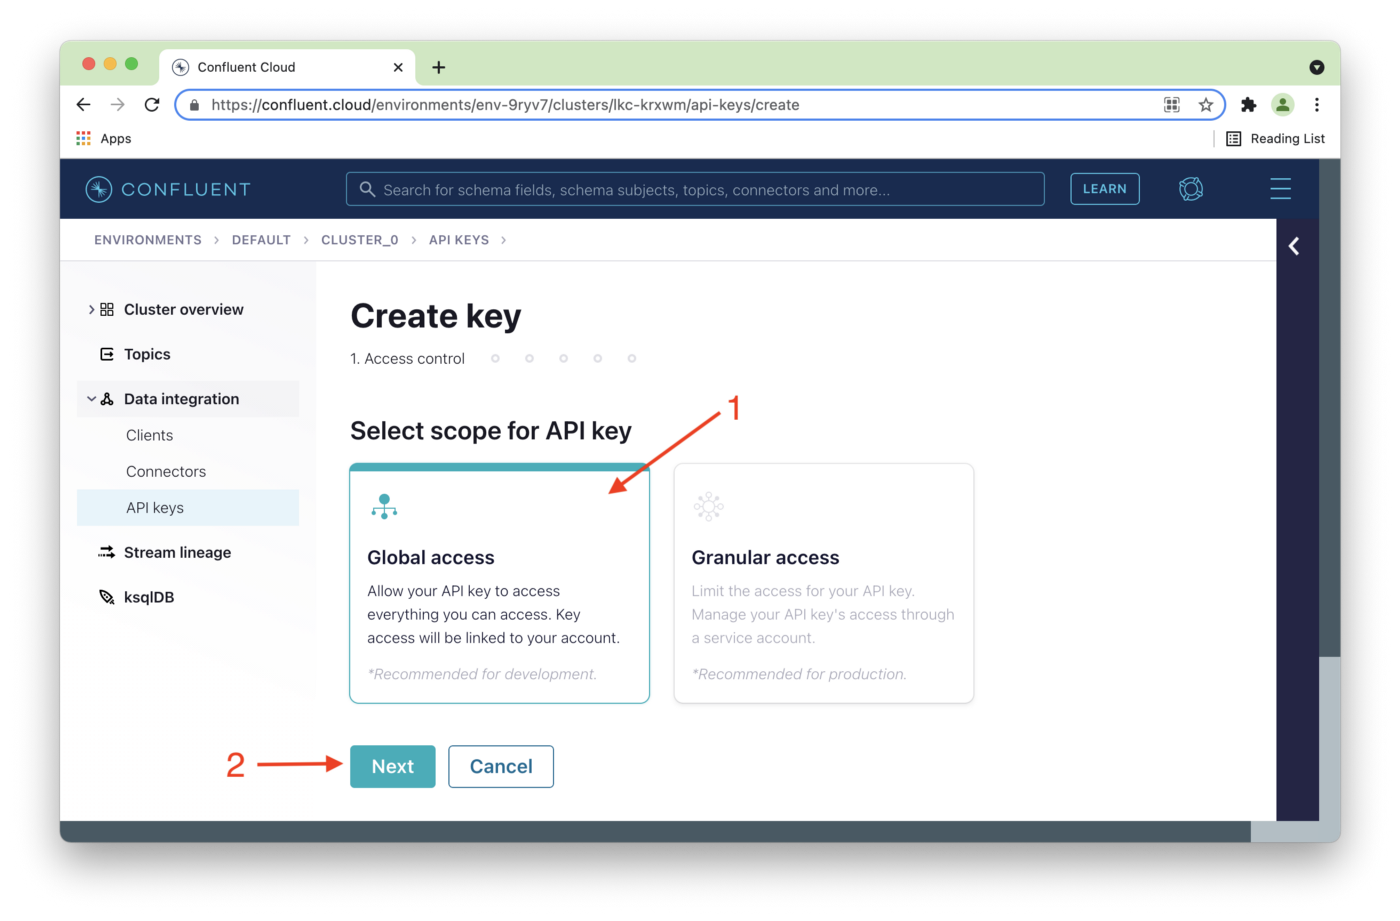Image resolution: width=1400 pixels, height=921 pixels.
Task: Open the hamburger menu icon
Action: click(x=1280, y=189)
